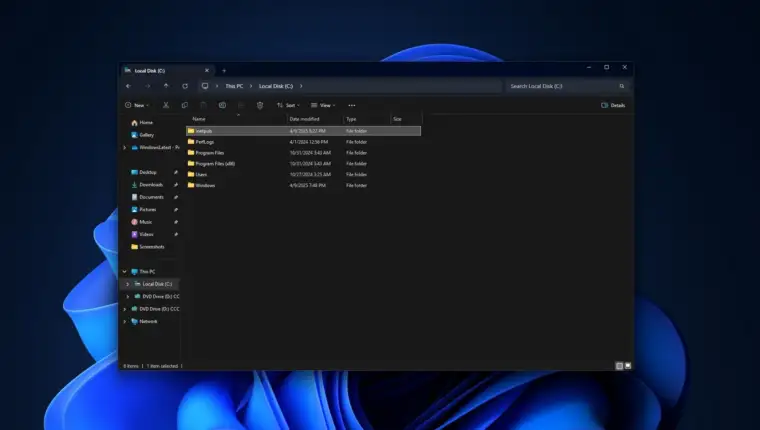Click the Cut scissors icon

coord(166,105)
